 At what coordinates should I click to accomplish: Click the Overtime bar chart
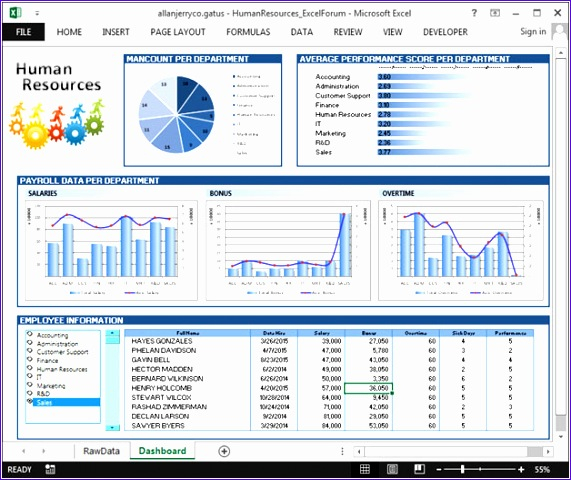tap(461, 250)
